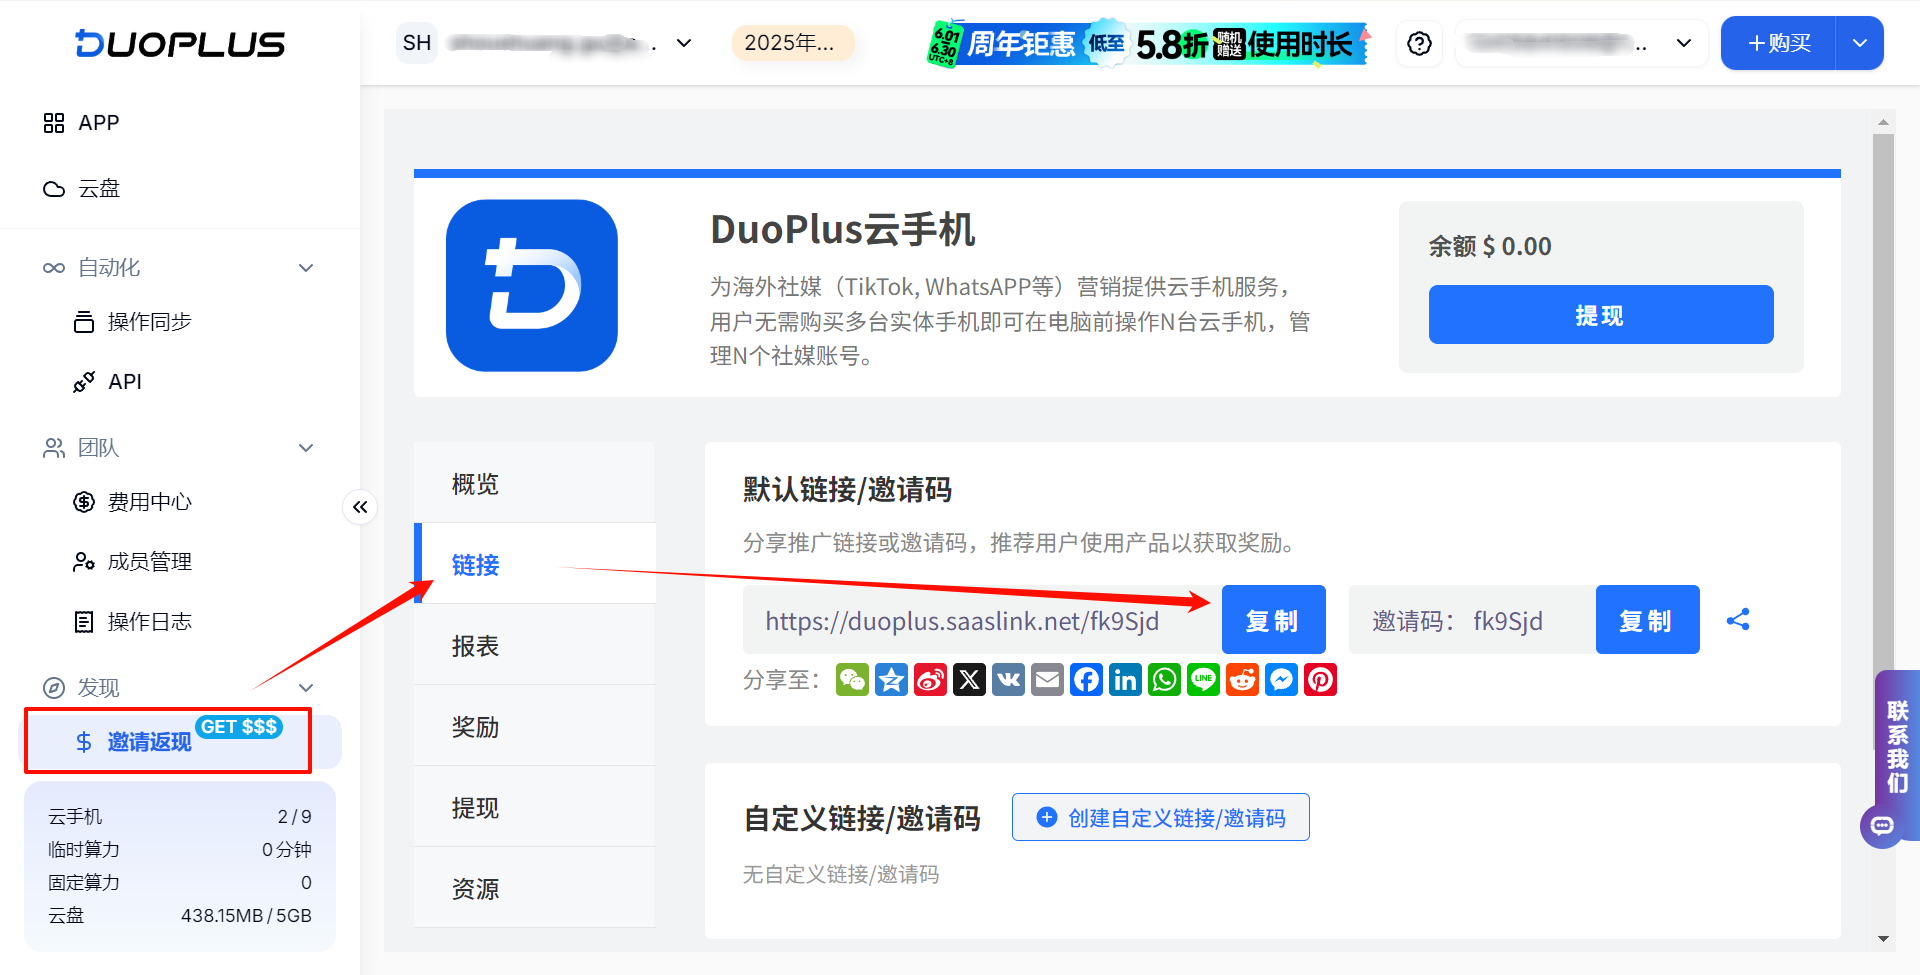Share to Pinterest icon

(1320, 680)
